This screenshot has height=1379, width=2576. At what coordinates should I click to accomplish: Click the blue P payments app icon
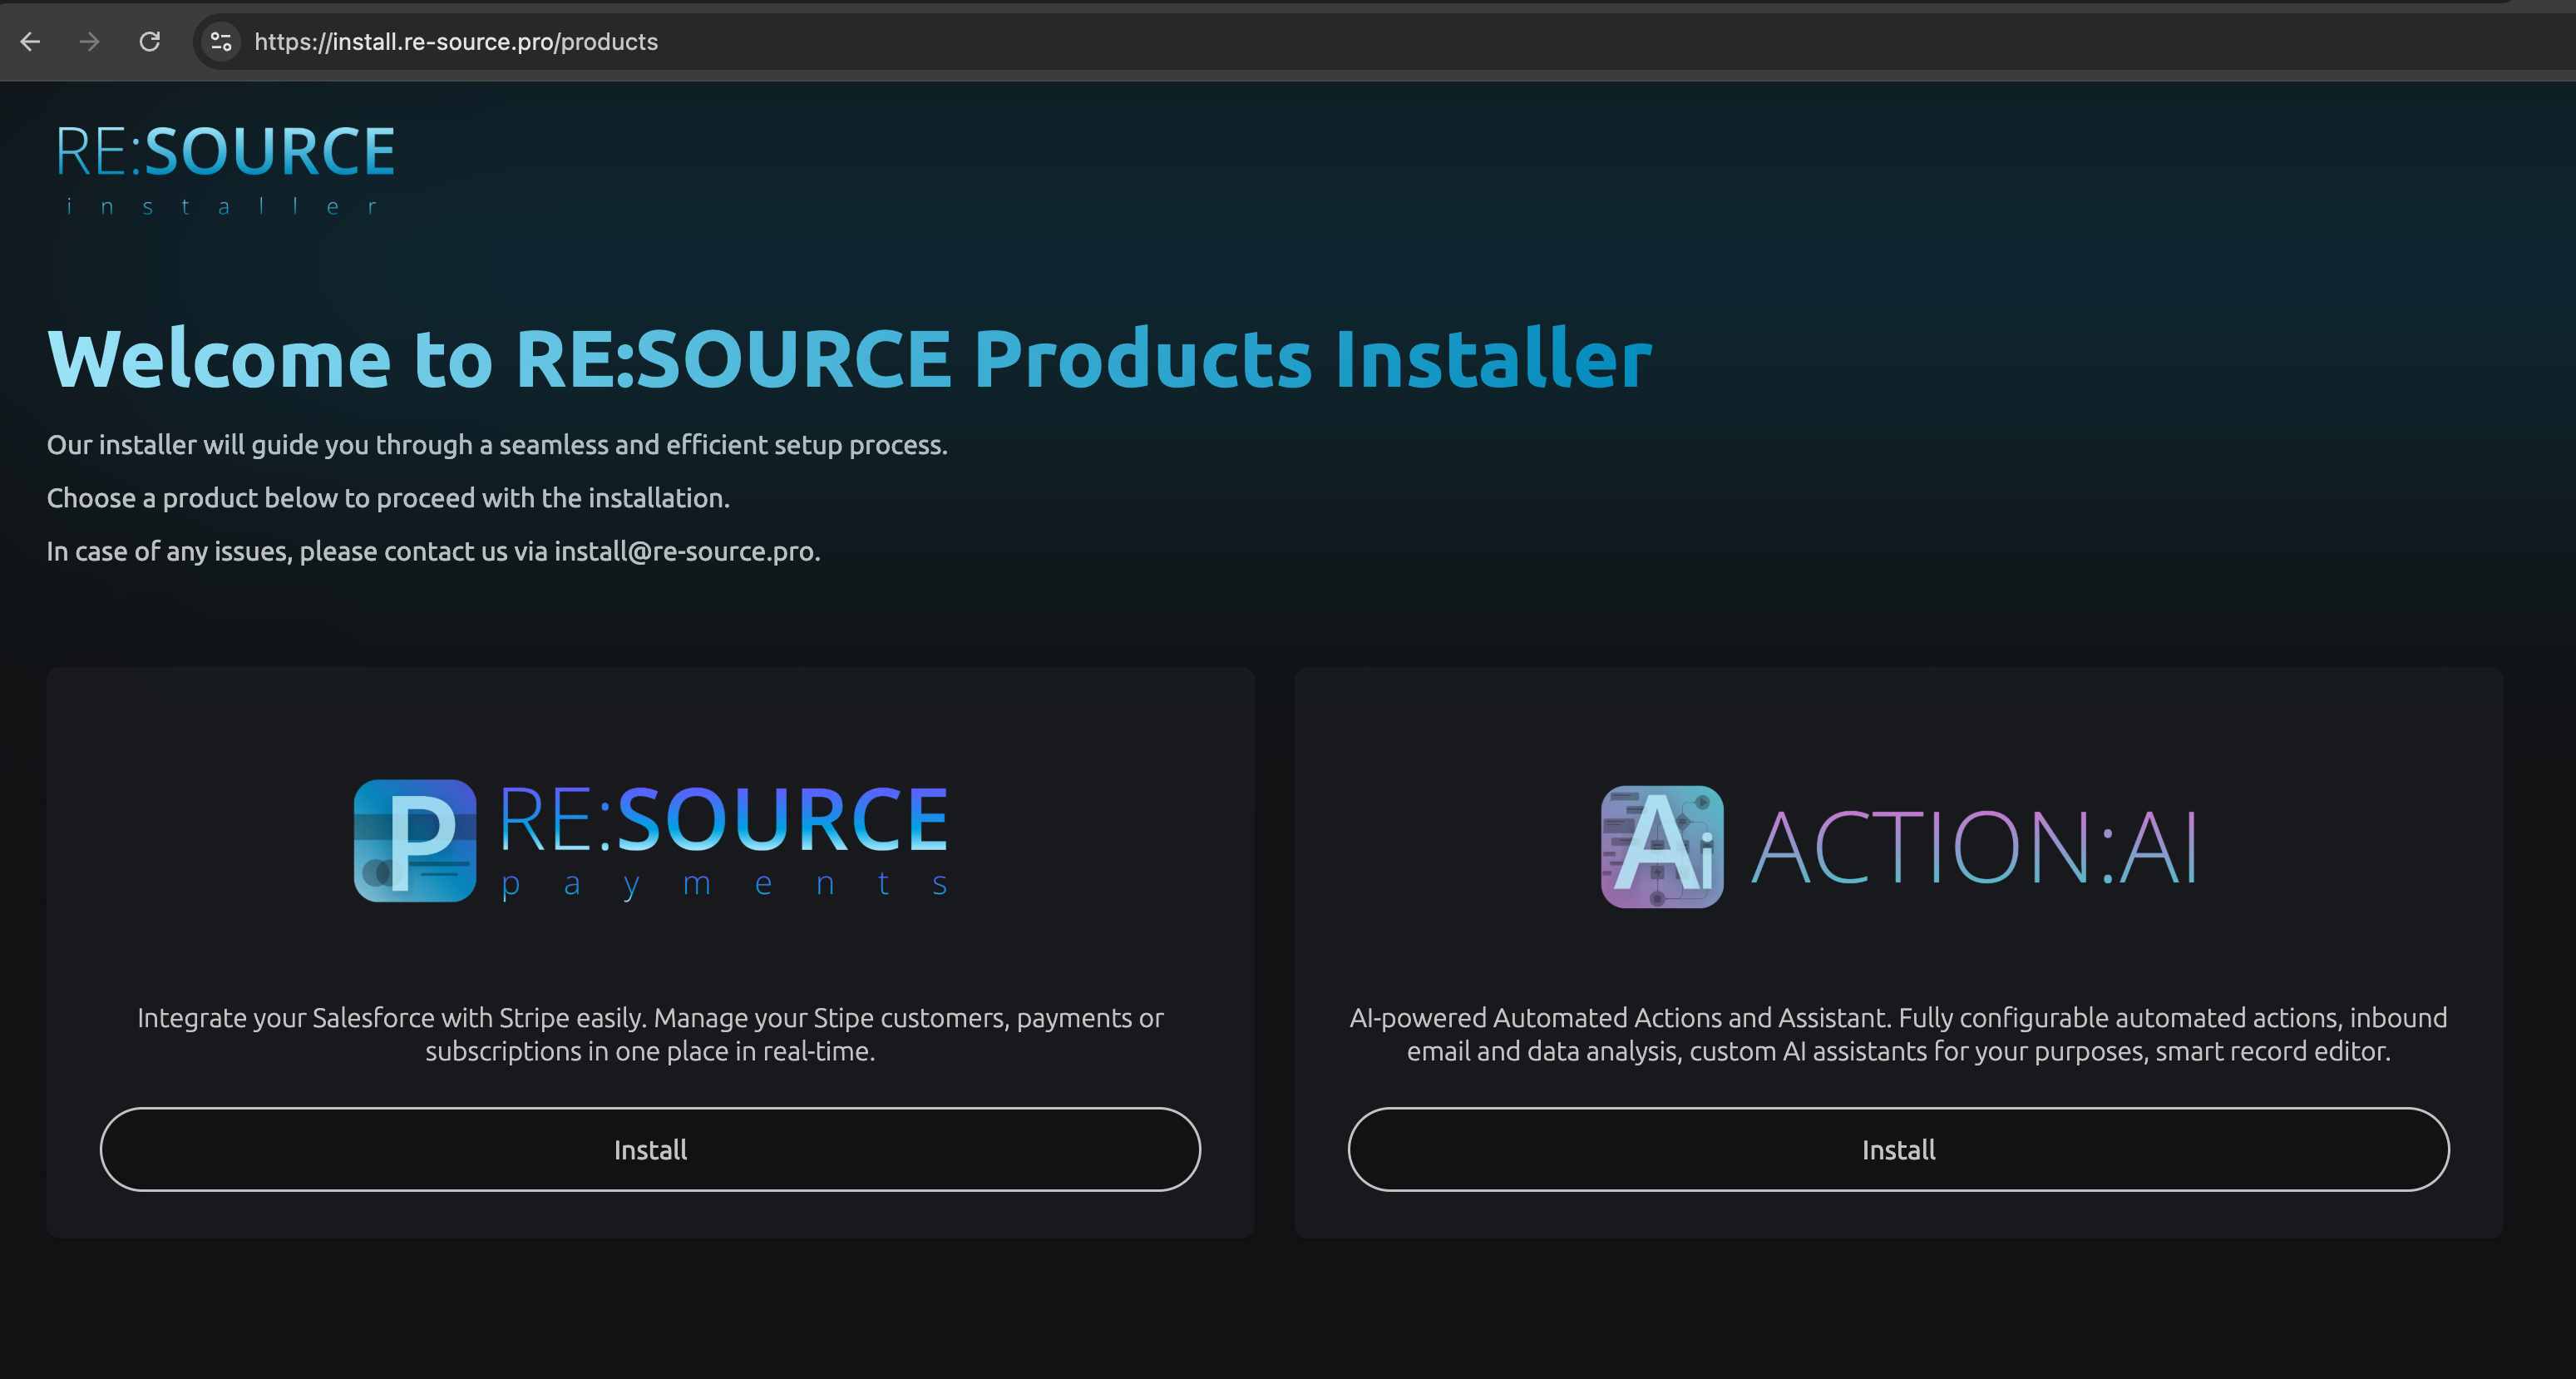415,840
